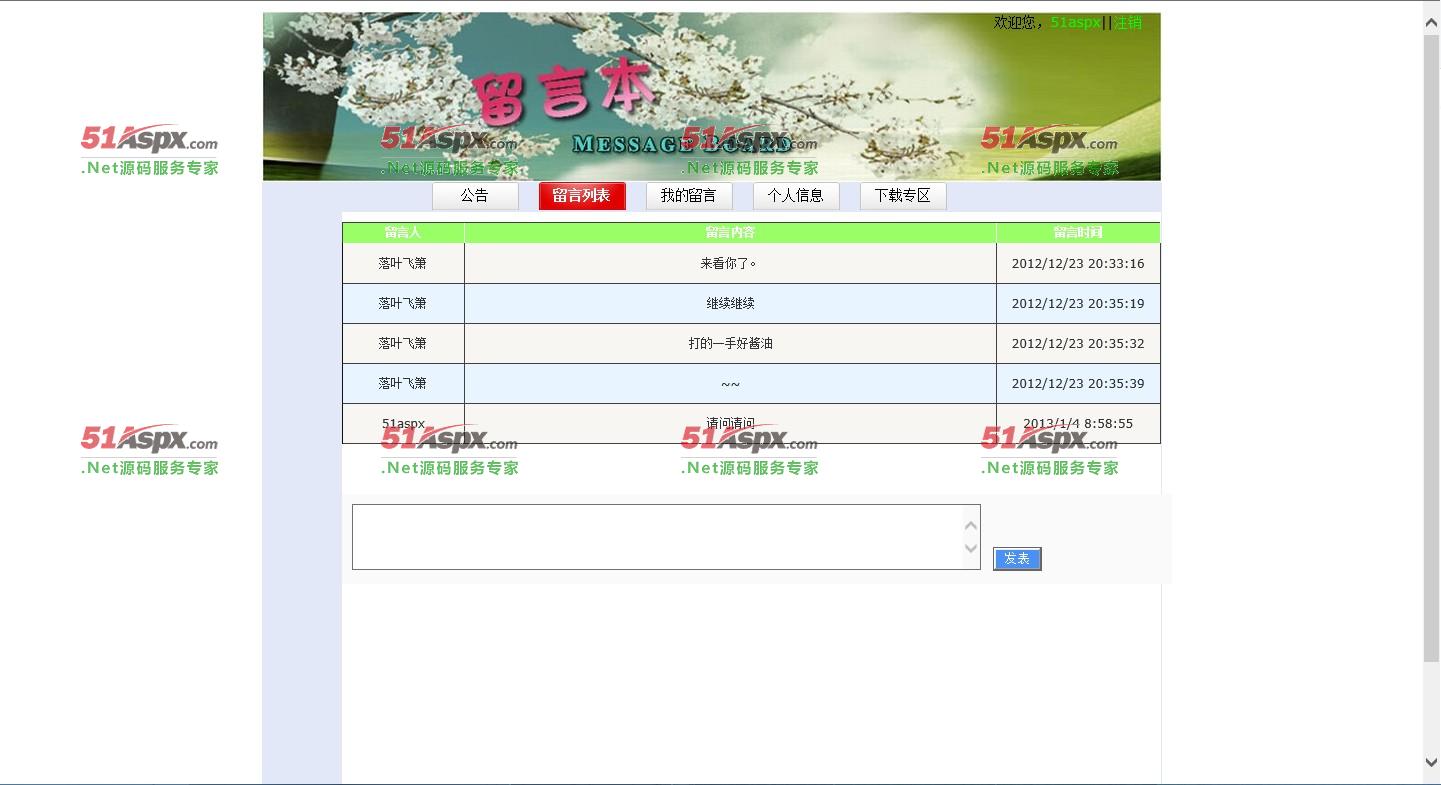1441x785 pixels.
Task: Select message text 来看你了。
Action: tap(729, 263)
